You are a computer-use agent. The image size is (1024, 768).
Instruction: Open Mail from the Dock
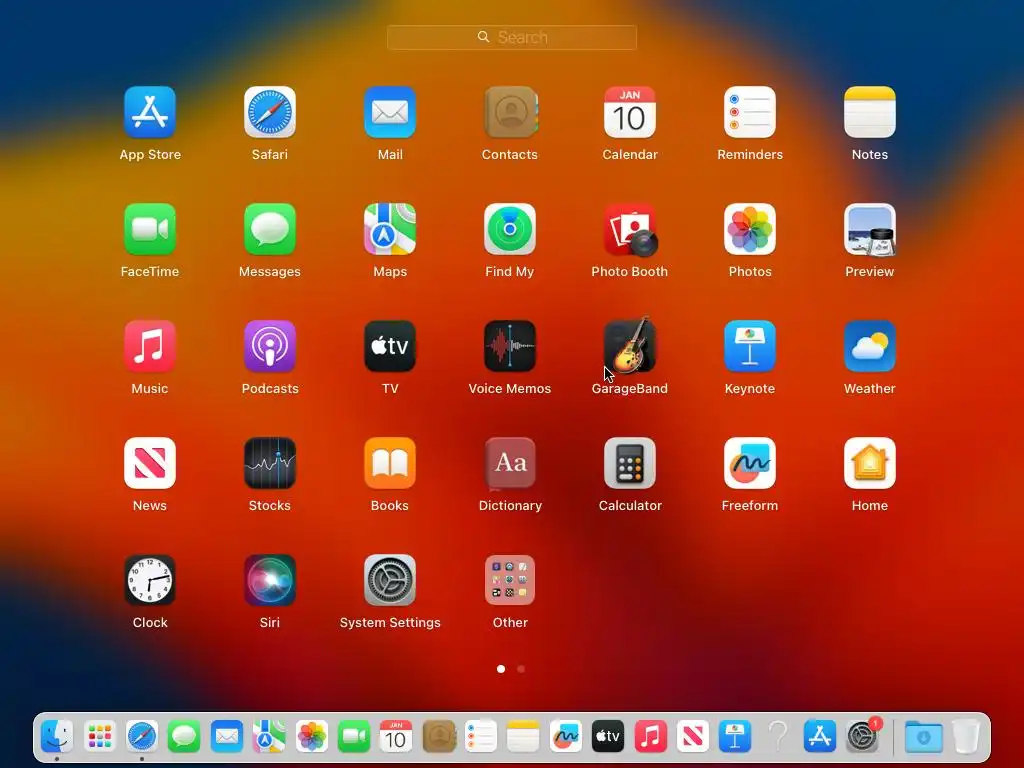click(227, 737)
